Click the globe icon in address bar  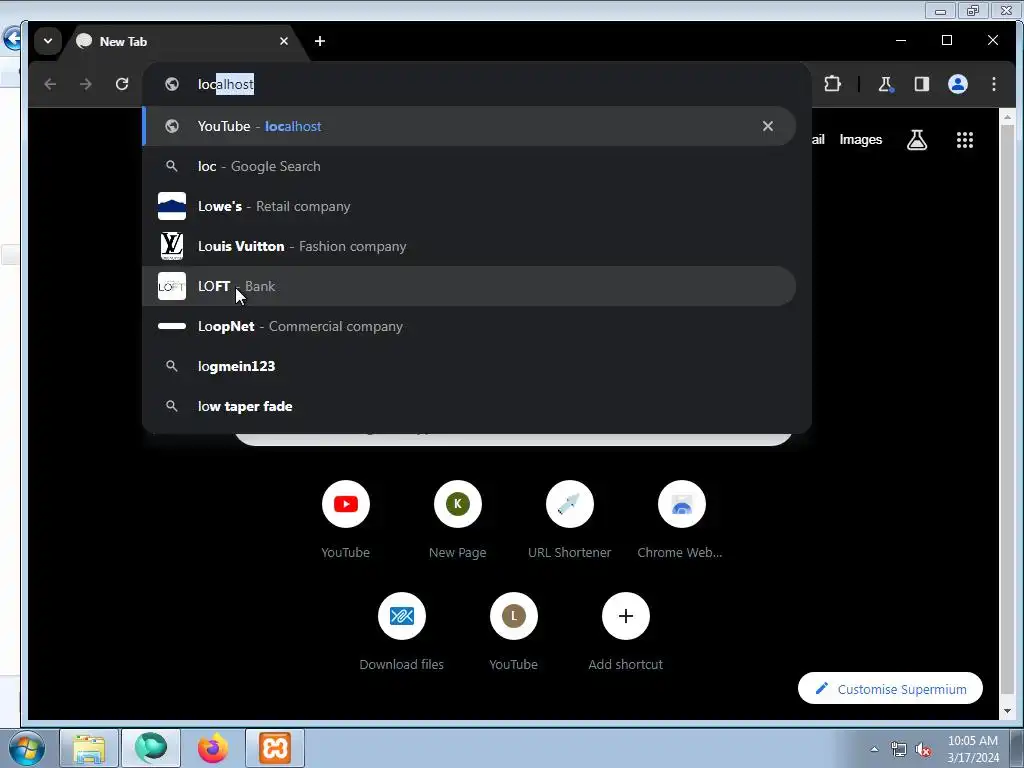coord(172,84)
